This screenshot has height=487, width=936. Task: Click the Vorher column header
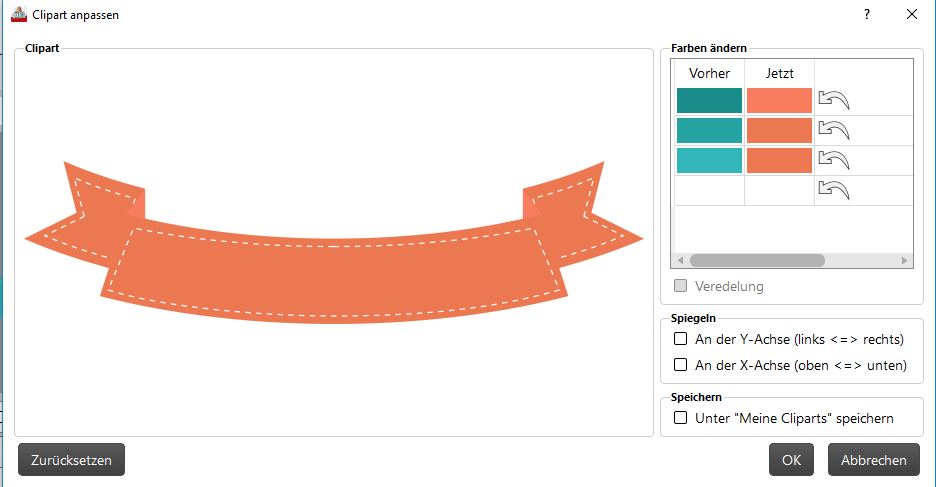(710, 73)
